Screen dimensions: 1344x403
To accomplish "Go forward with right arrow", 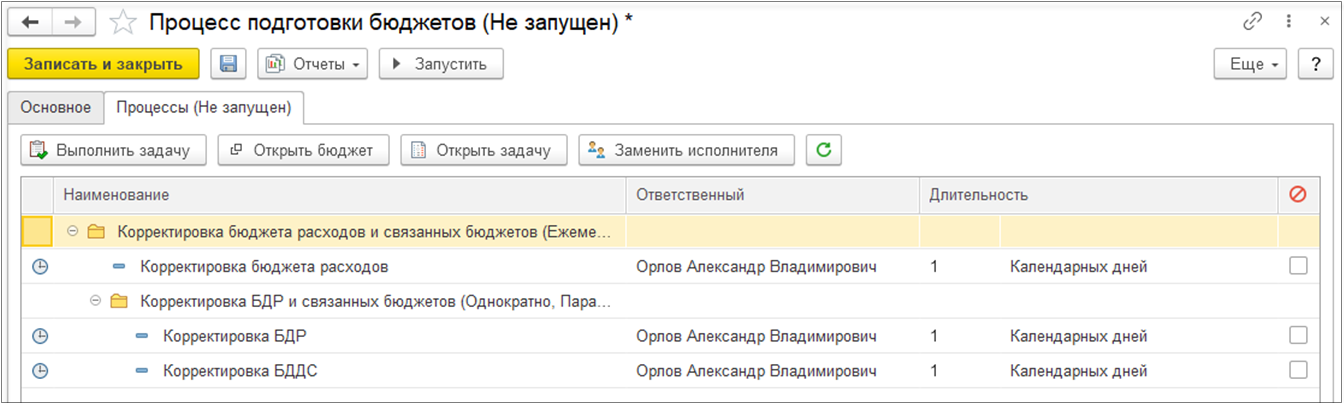I will pos(74,21).
